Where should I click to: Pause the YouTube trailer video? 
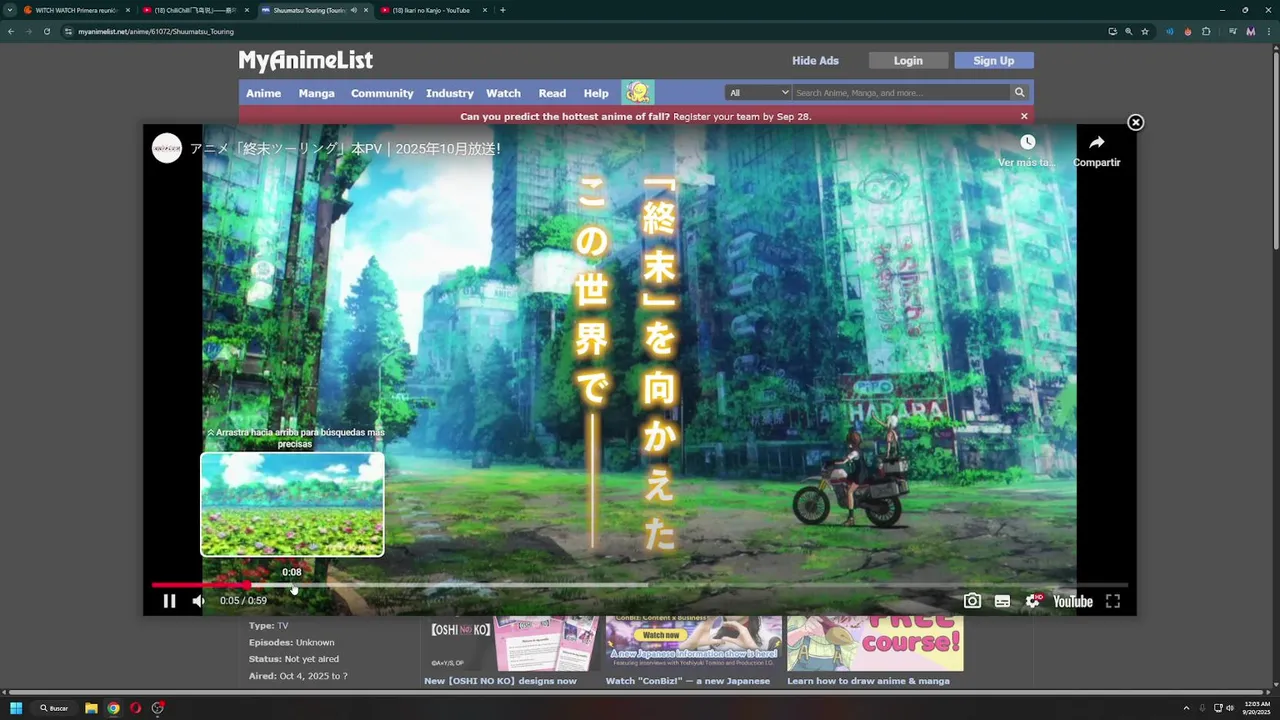point(169,601)
